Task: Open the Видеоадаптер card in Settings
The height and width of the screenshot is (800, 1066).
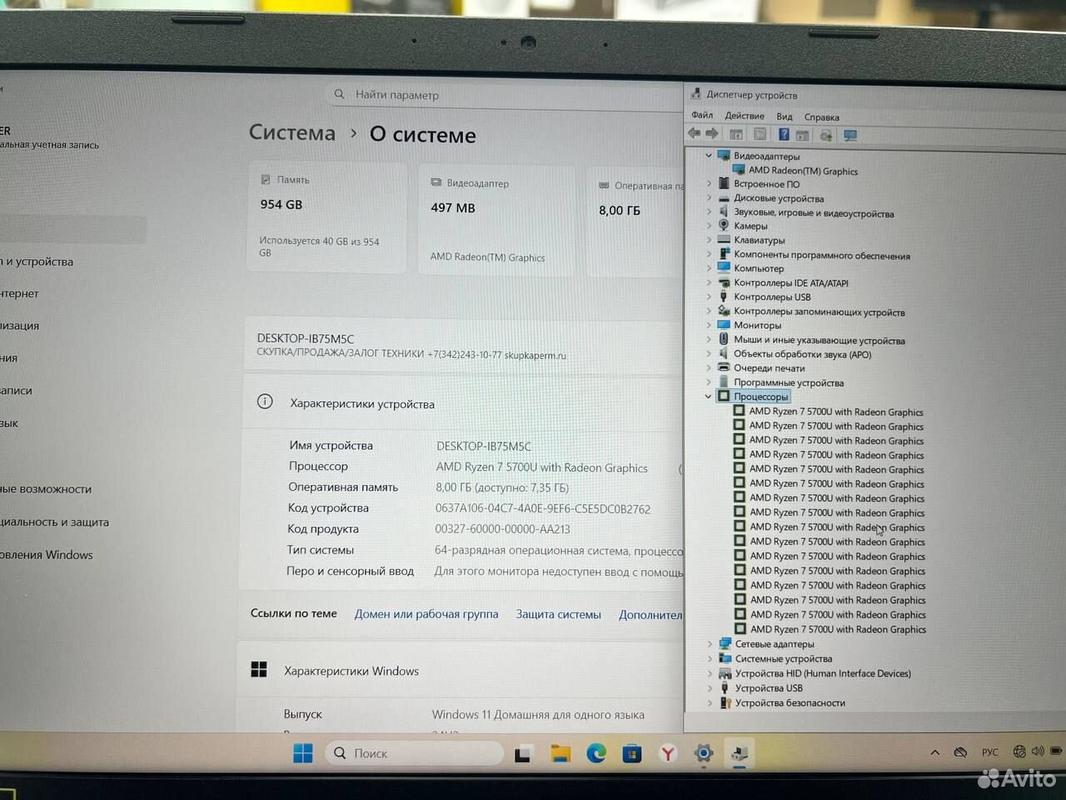Action: point(496,220)
